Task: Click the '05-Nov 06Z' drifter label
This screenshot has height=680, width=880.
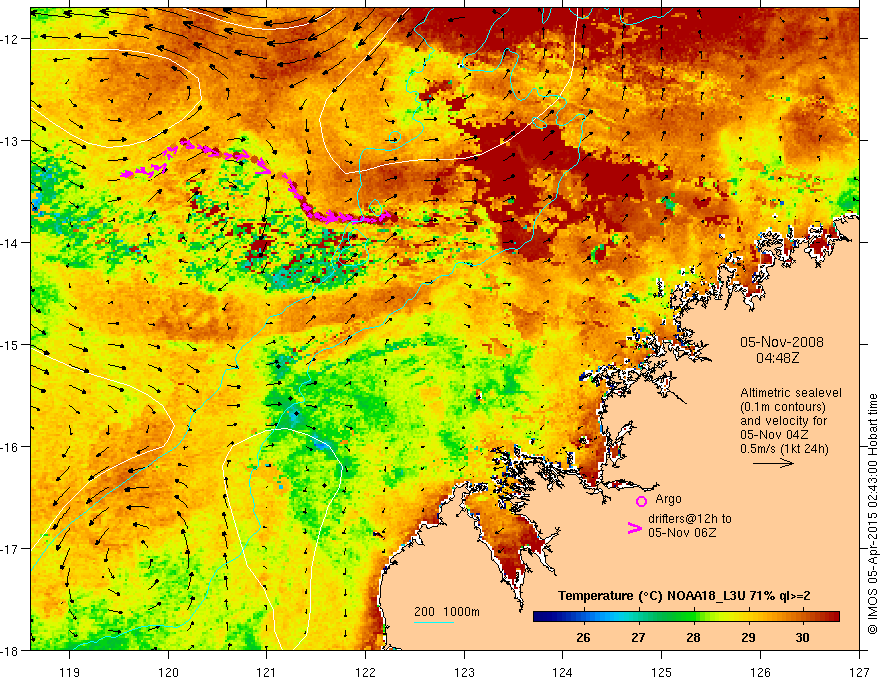Action: [x=682, y=533]
